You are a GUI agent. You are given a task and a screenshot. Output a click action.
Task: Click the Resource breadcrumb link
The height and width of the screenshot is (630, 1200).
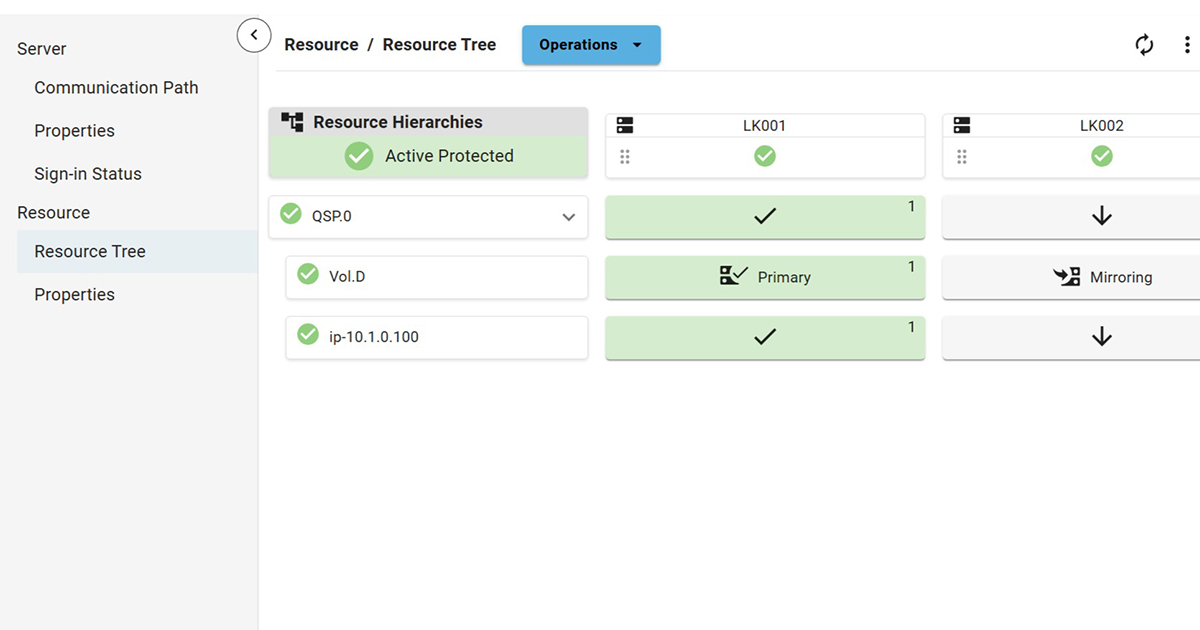pyautogui.click(x=321, y=45)
